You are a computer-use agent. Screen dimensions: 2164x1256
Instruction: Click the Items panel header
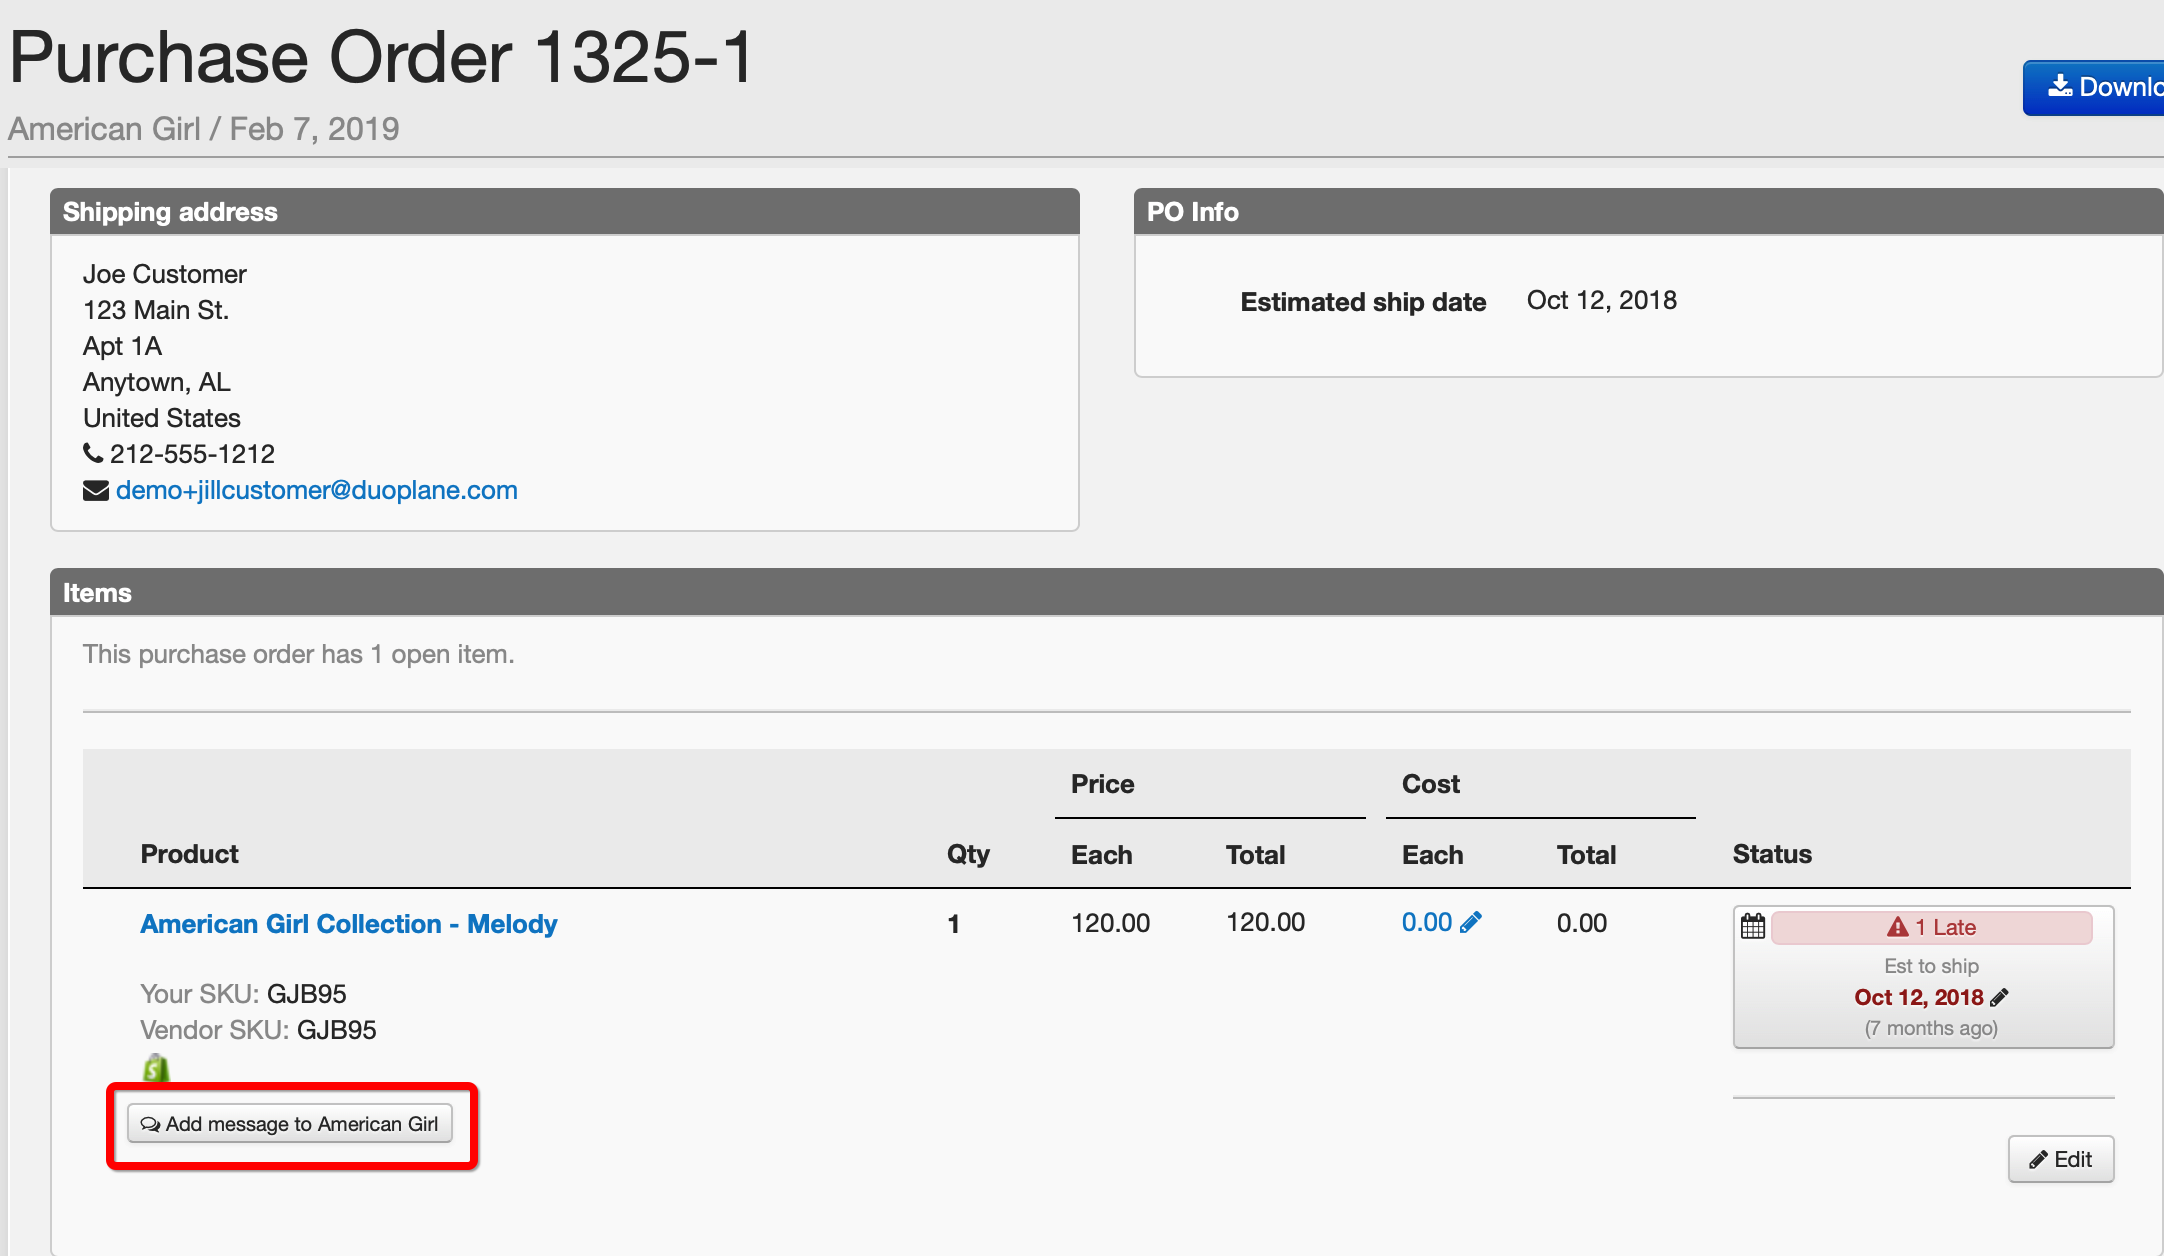1100,592
